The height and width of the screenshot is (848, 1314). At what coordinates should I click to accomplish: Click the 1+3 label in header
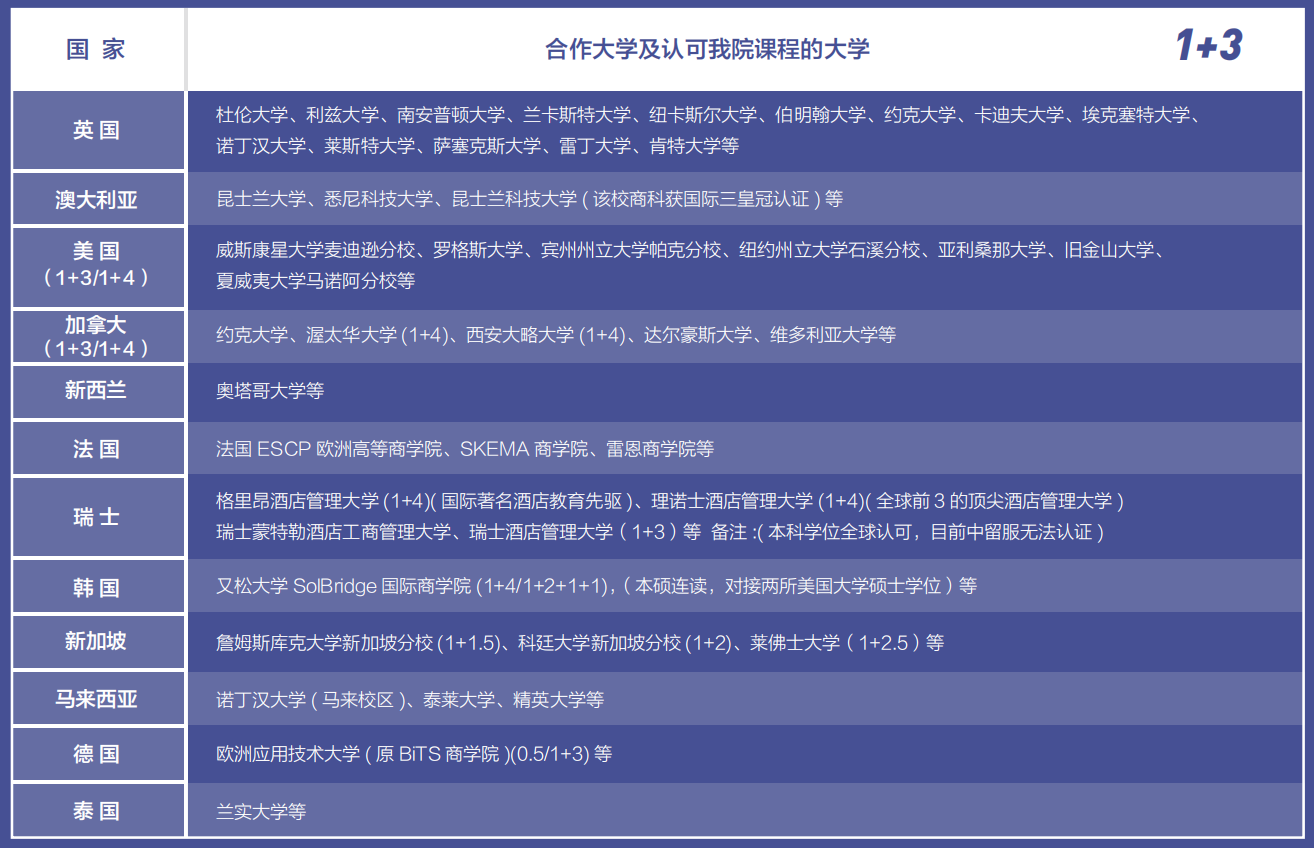1208,46
